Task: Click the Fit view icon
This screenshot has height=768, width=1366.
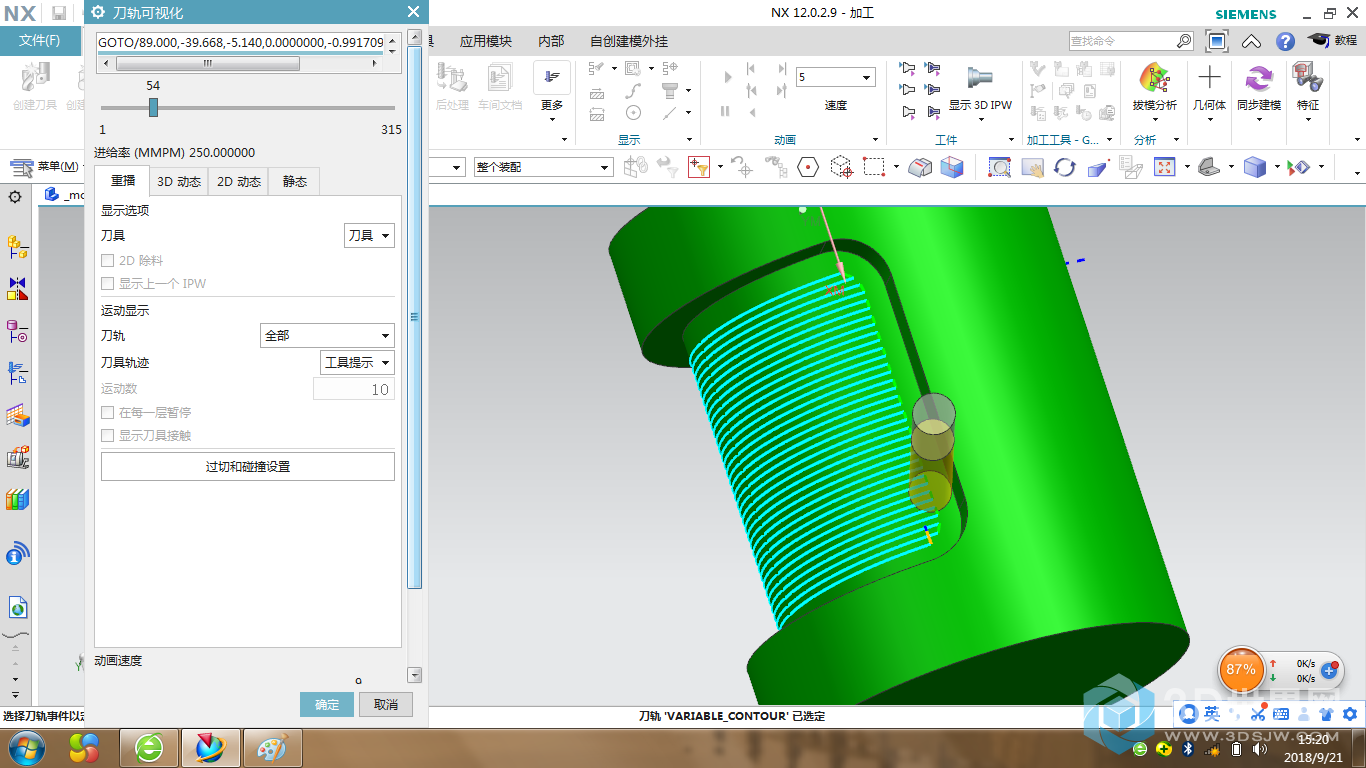Action: coord(1164,167)
